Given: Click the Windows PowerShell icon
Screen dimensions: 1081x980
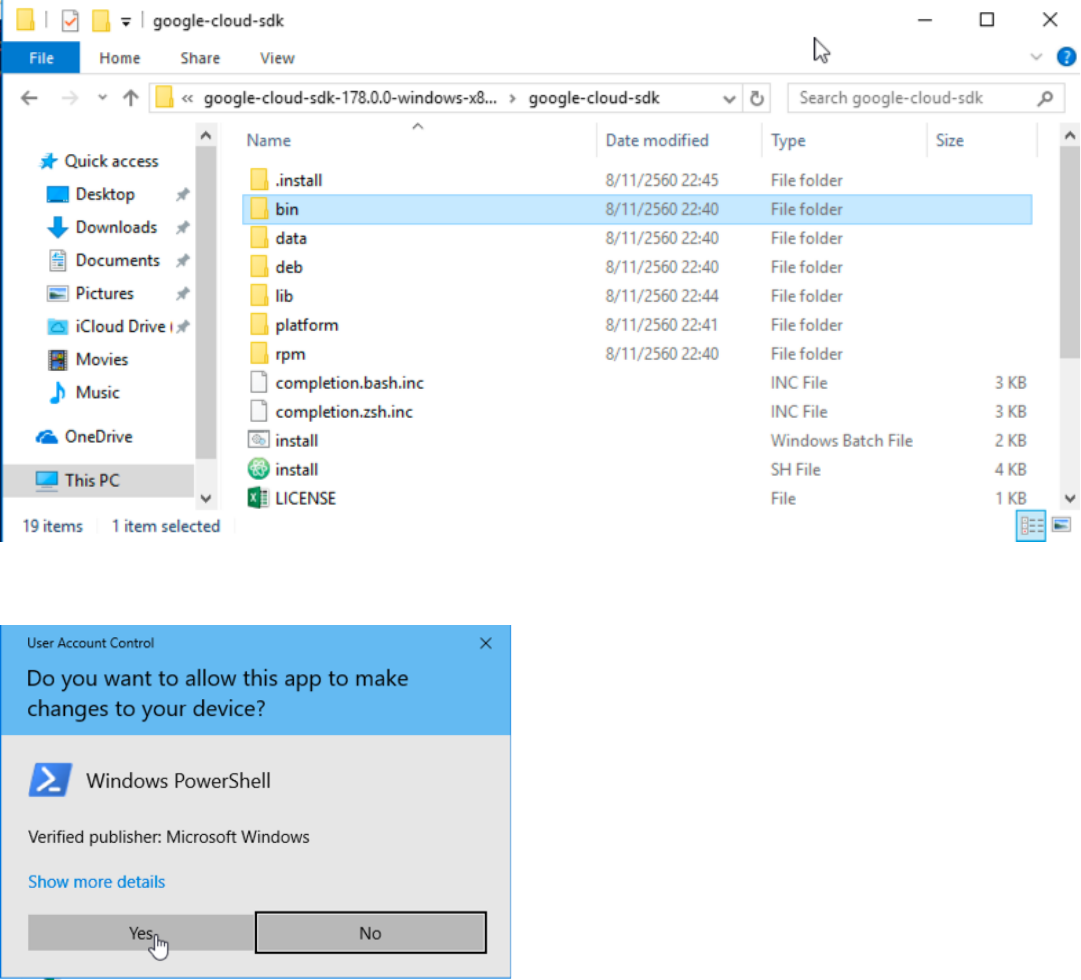Looking at the screenshot, I should click(x=50, y=780).
